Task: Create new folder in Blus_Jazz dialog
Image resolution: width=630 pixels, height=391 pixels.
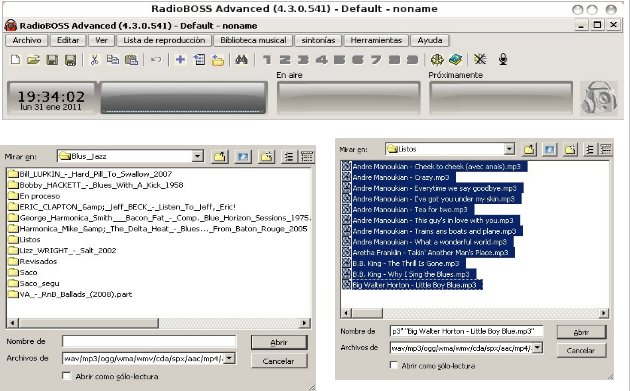Action: click(x=266, y=156)
